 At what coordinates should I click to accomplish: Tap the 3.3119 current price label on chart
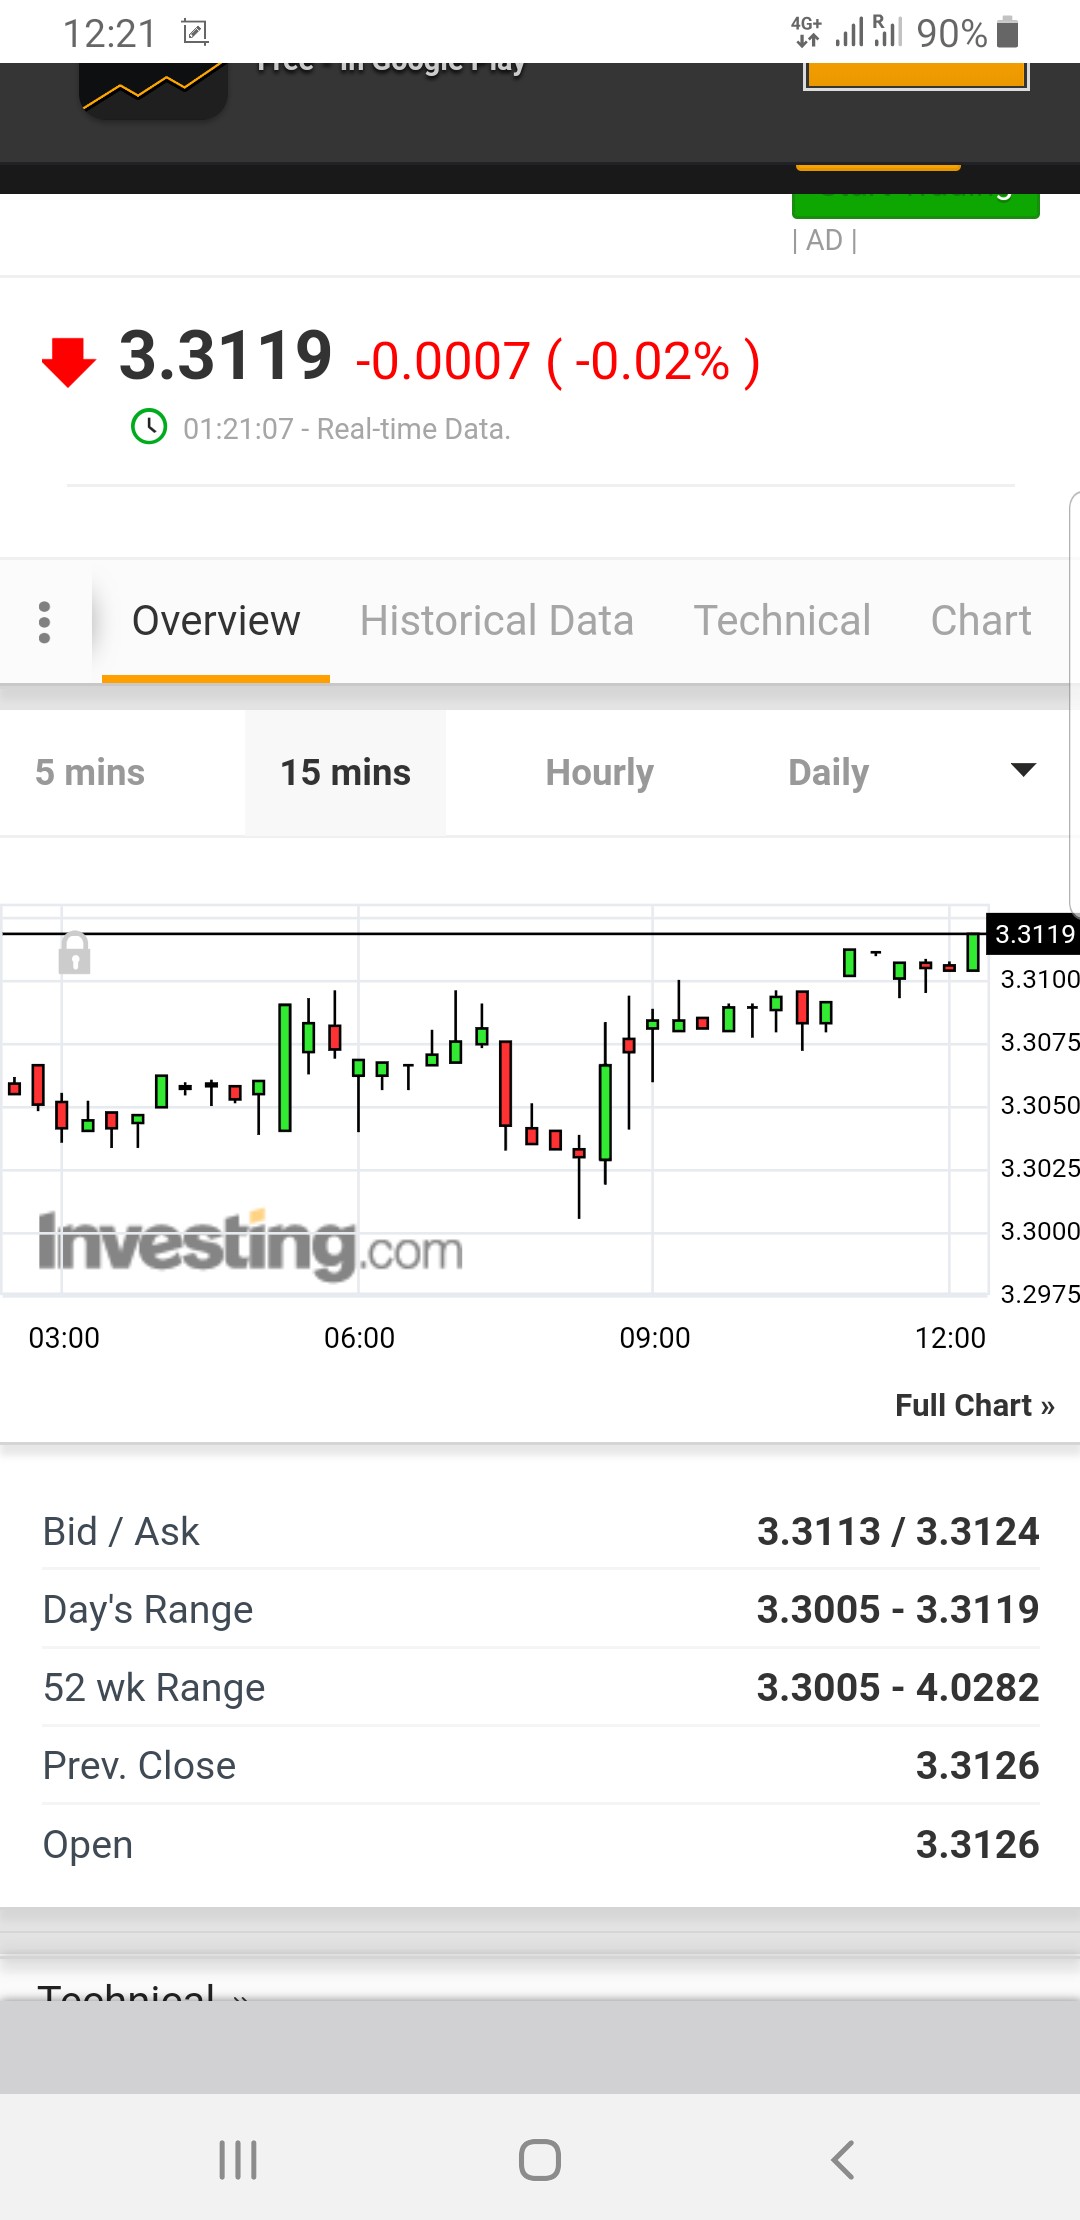click(x=1034, y=934)
